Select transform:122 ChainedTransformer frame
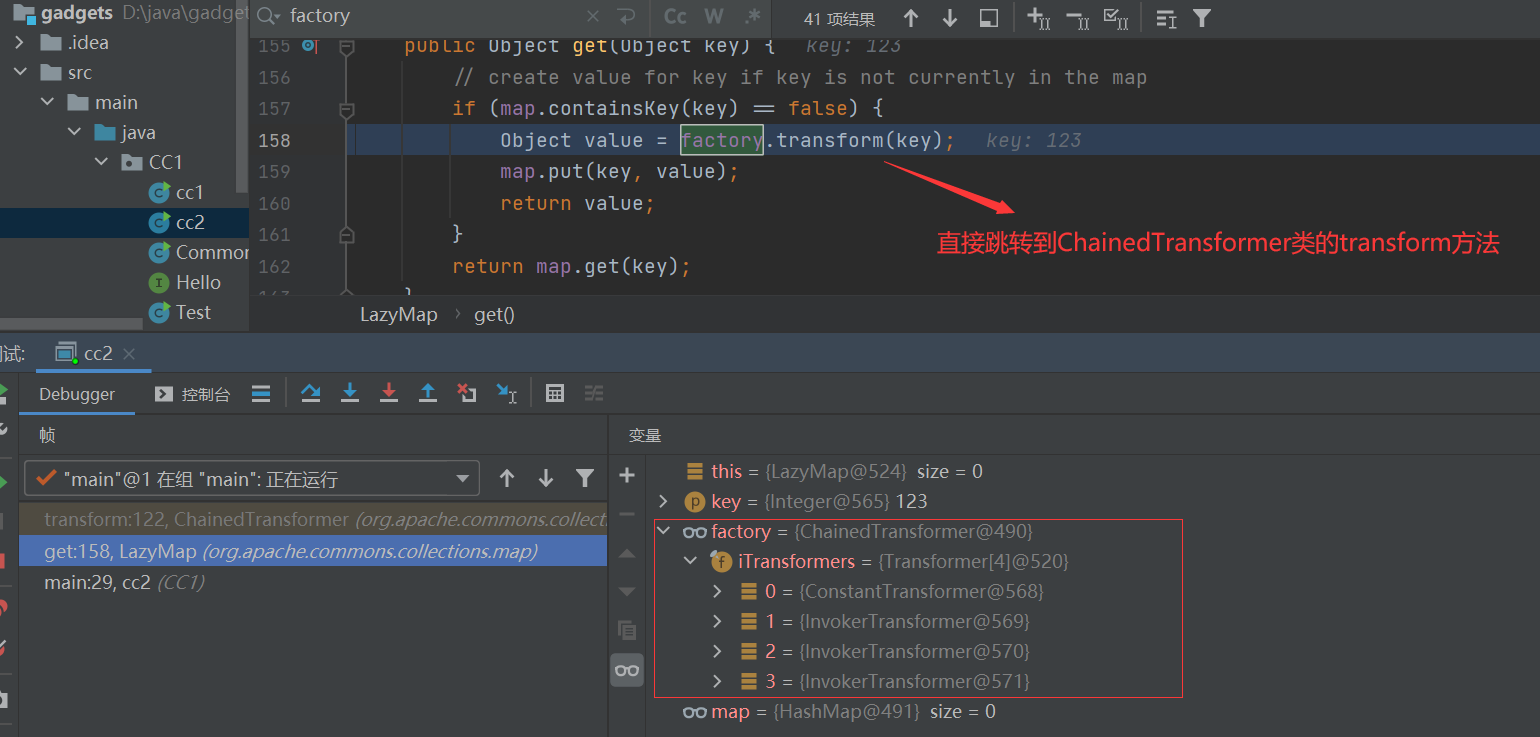The height and width of the screenshot is (737, 1540). [313, 520]
